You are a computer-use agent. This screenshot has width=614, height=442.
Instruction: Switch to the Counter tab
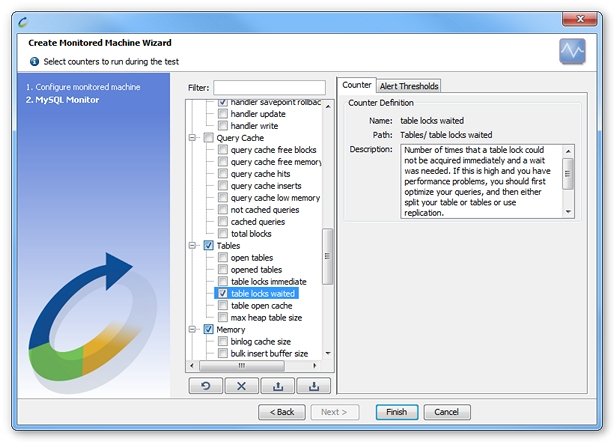coord(357,85)
